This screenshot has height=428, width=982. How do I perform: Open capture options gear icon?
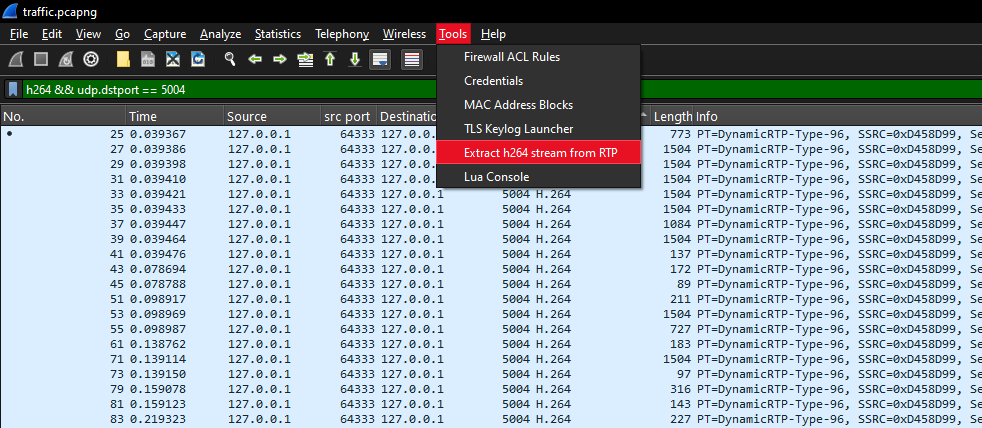click(x=91, y=60)
